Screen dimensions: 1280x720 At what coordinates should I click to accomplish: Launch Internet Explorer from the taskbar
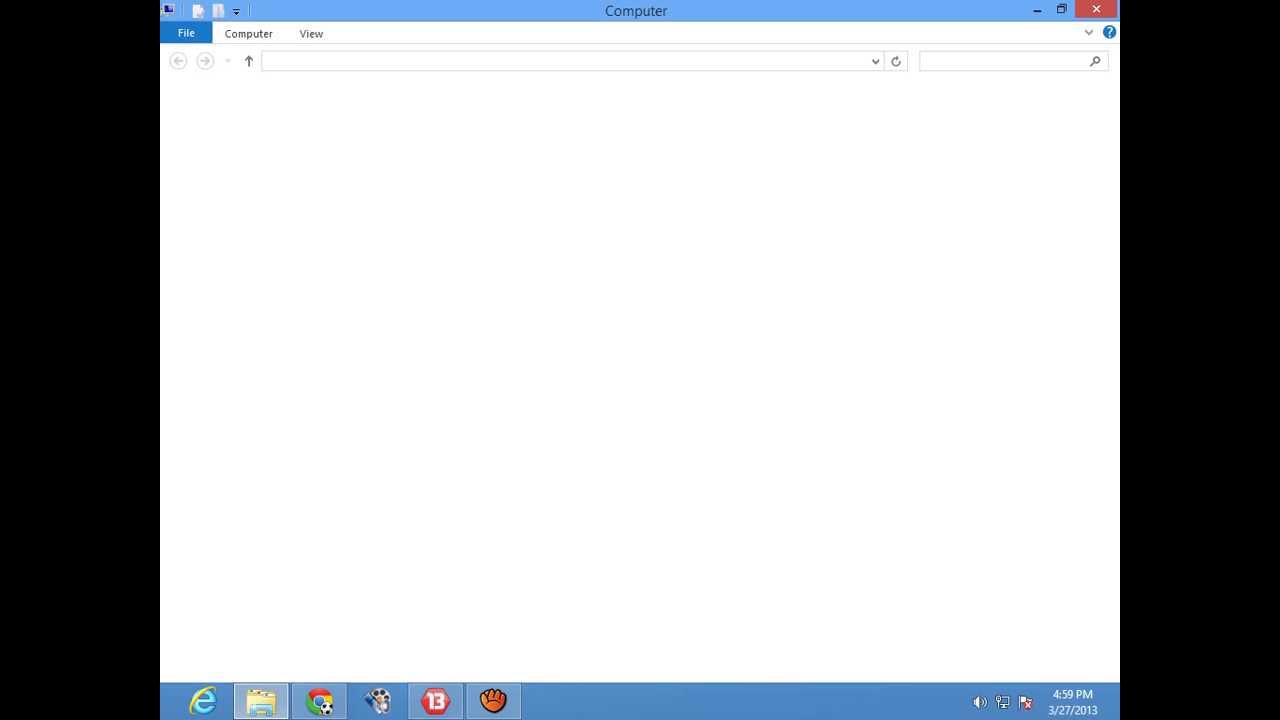pyautogui.click(x=203, y=701)
